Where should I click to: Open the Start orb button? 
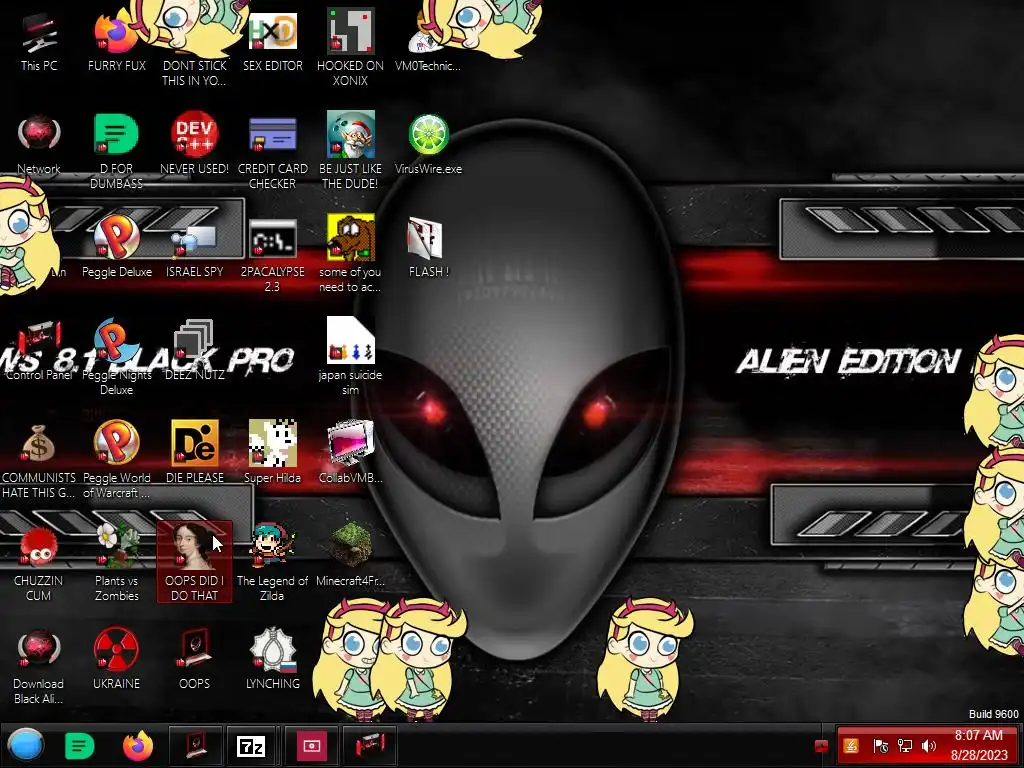pos(25,745)
